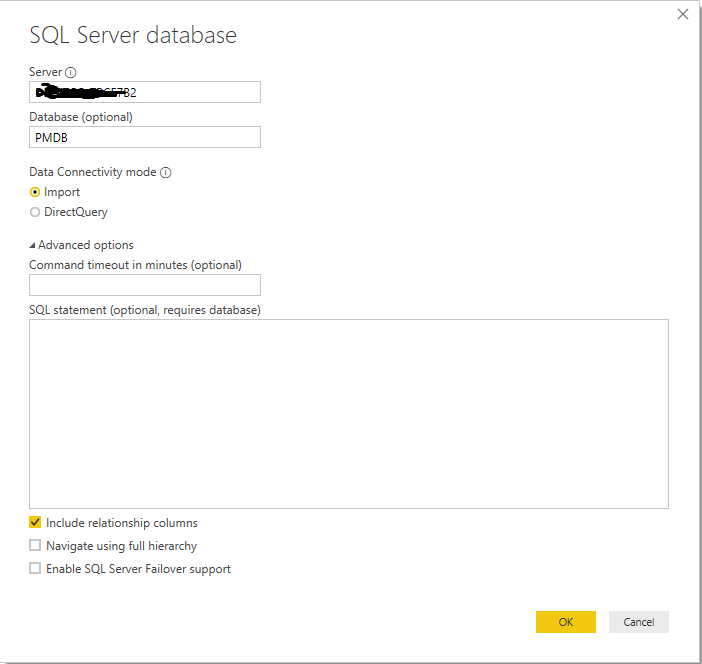The width and height of the screenshot is (702, 664).
Task: Click the SQL statement (optional) label
Action: [x=145, y=310]
